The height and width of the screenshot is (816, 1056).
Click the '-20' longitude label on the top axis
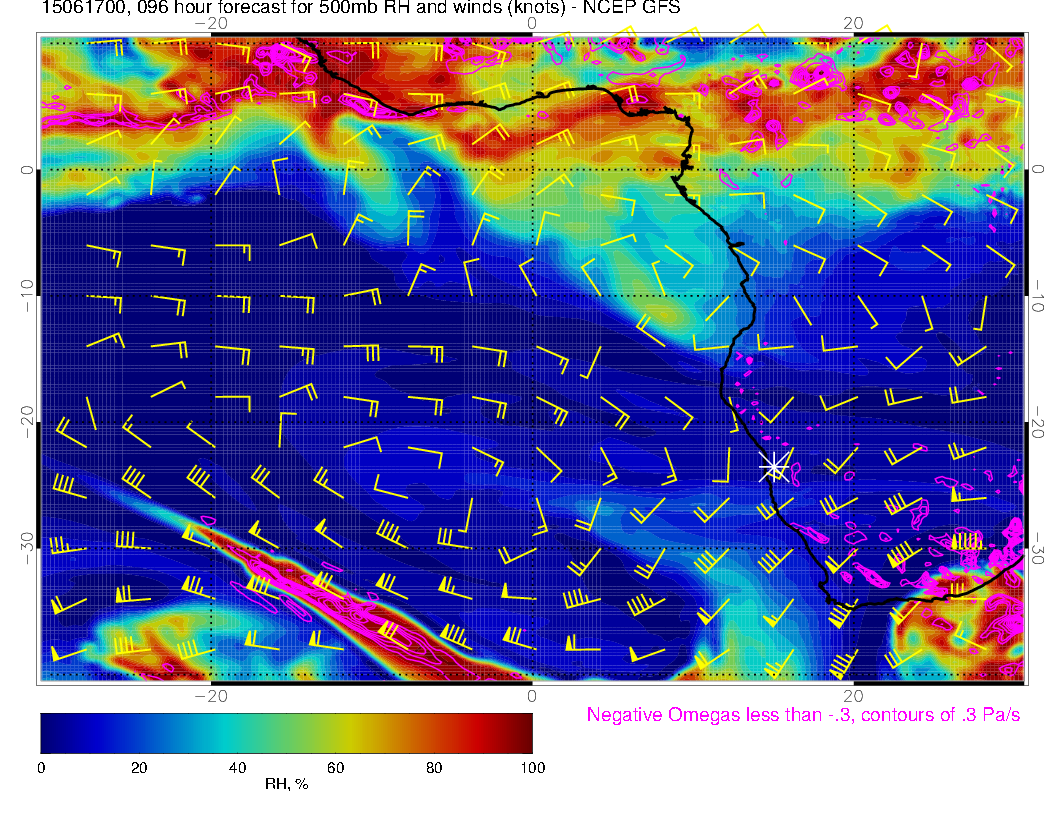[x=211, y=24]
